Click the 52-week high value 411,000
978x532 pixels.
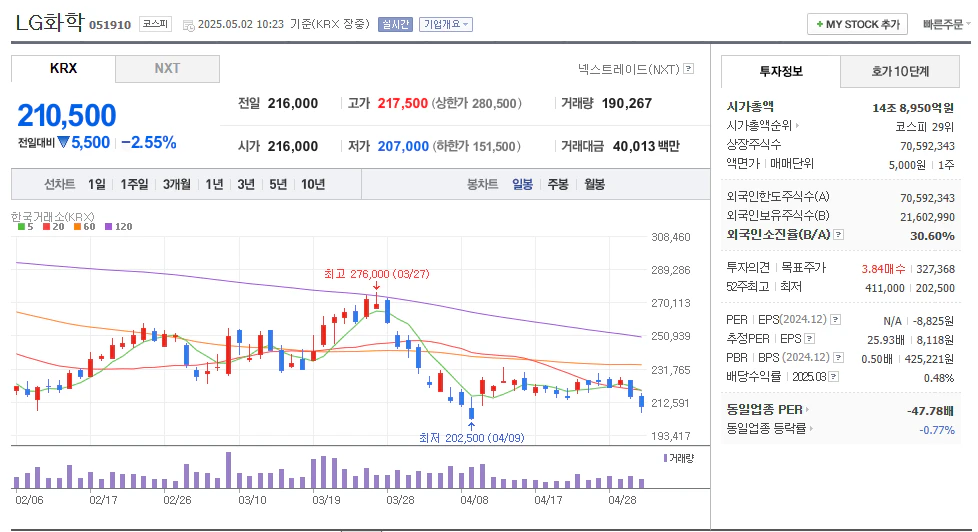click(884, 288)
